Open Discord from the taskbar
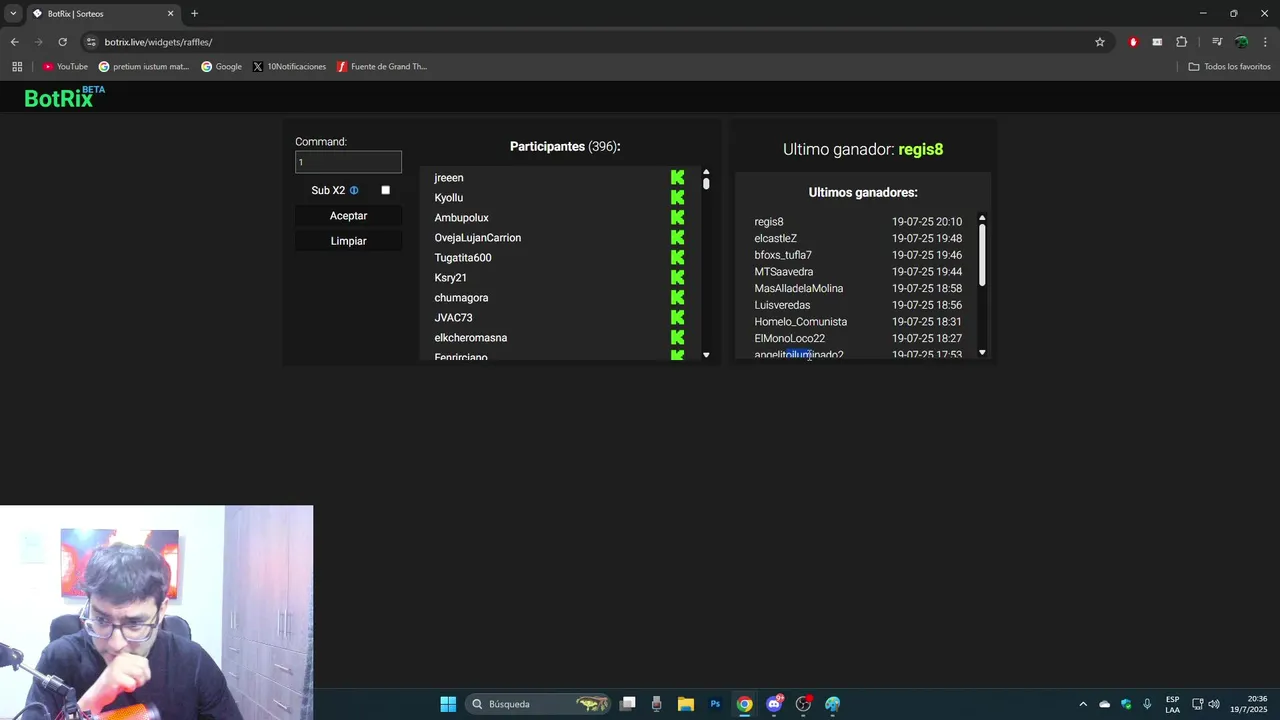Image resolution: width=1280 pixels, height=720 pixels. (x=774, y=704)
